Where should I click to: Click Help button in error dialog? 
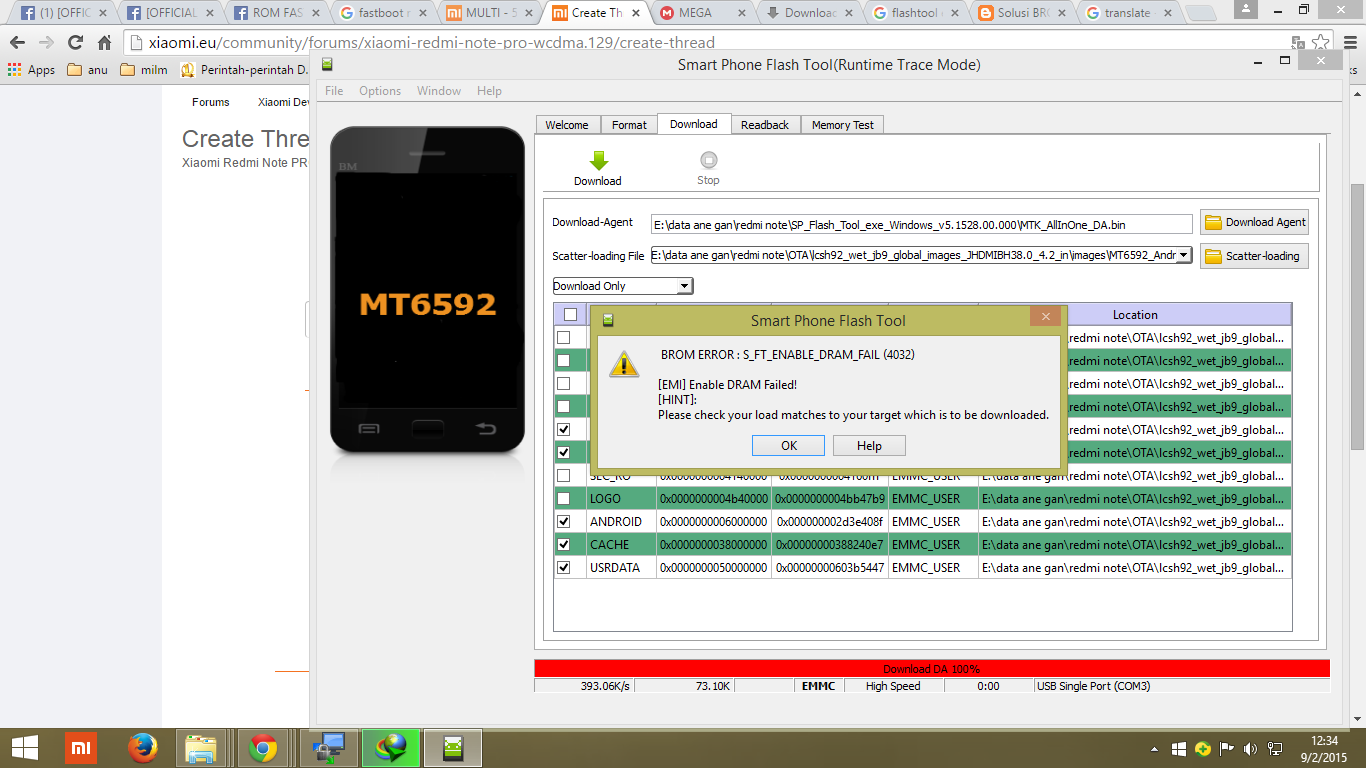coord(870,445)
